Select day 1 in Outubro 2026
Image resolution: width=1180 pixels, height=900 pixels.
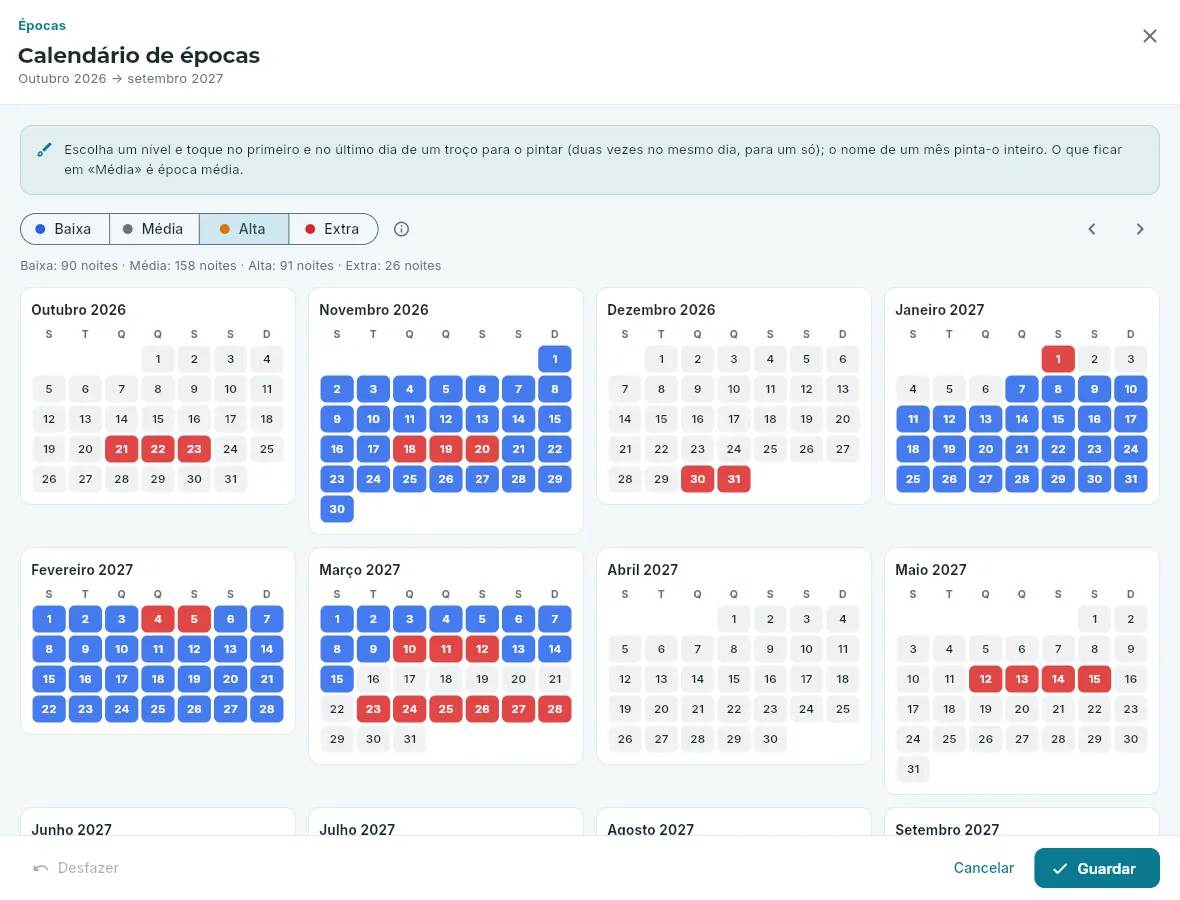tap(158, 359)
